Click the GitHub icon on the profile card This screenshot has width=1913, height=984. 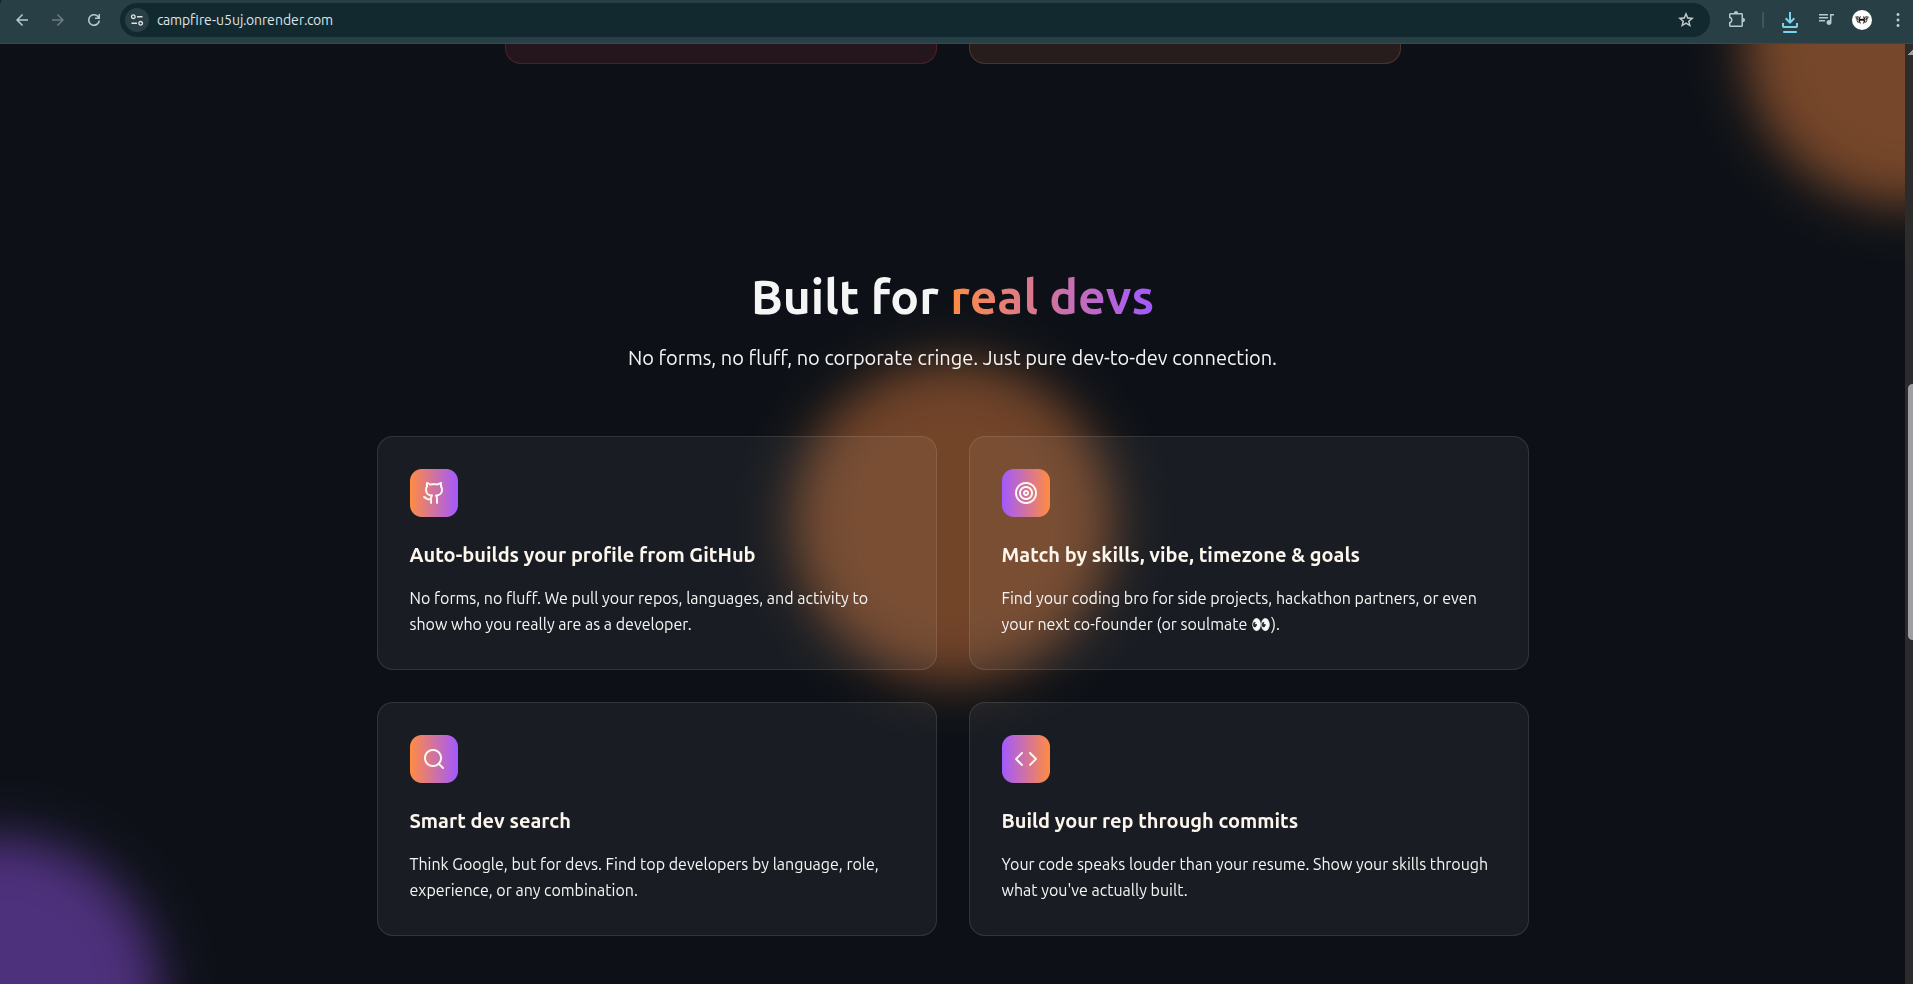pos(433,492)
